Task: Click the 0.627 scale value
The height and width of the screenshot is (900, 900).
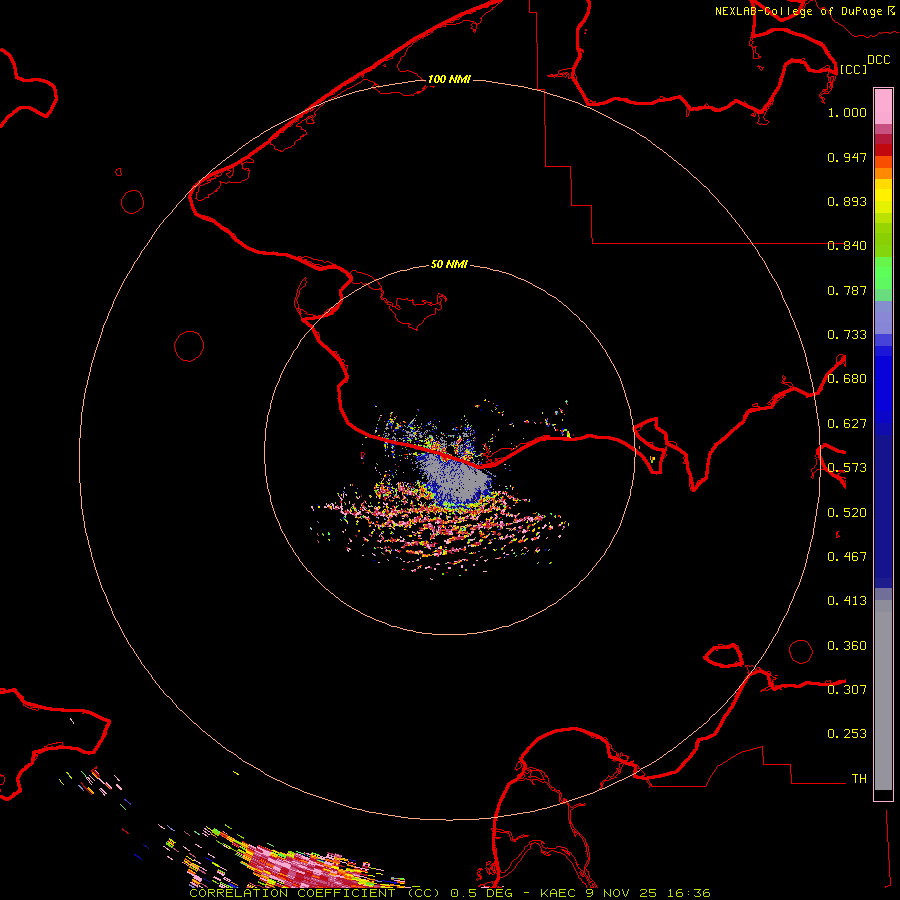Action: coord(847,424)
